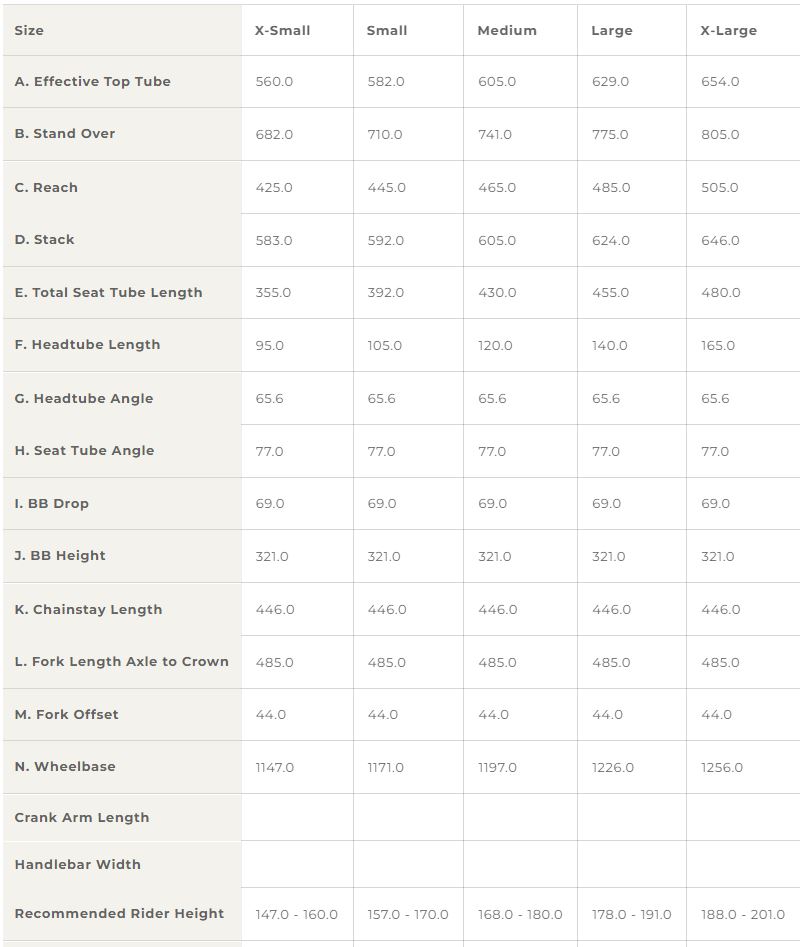Click the E. Total Seat Tube Length label
This screenshot has height=947, width=807.
(108, 292)
